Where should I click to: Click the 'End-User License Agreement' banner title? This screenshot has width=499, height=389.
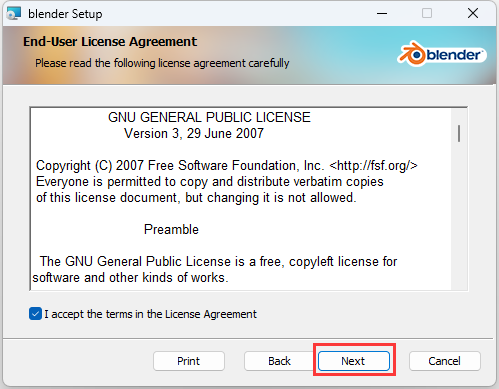110,42
